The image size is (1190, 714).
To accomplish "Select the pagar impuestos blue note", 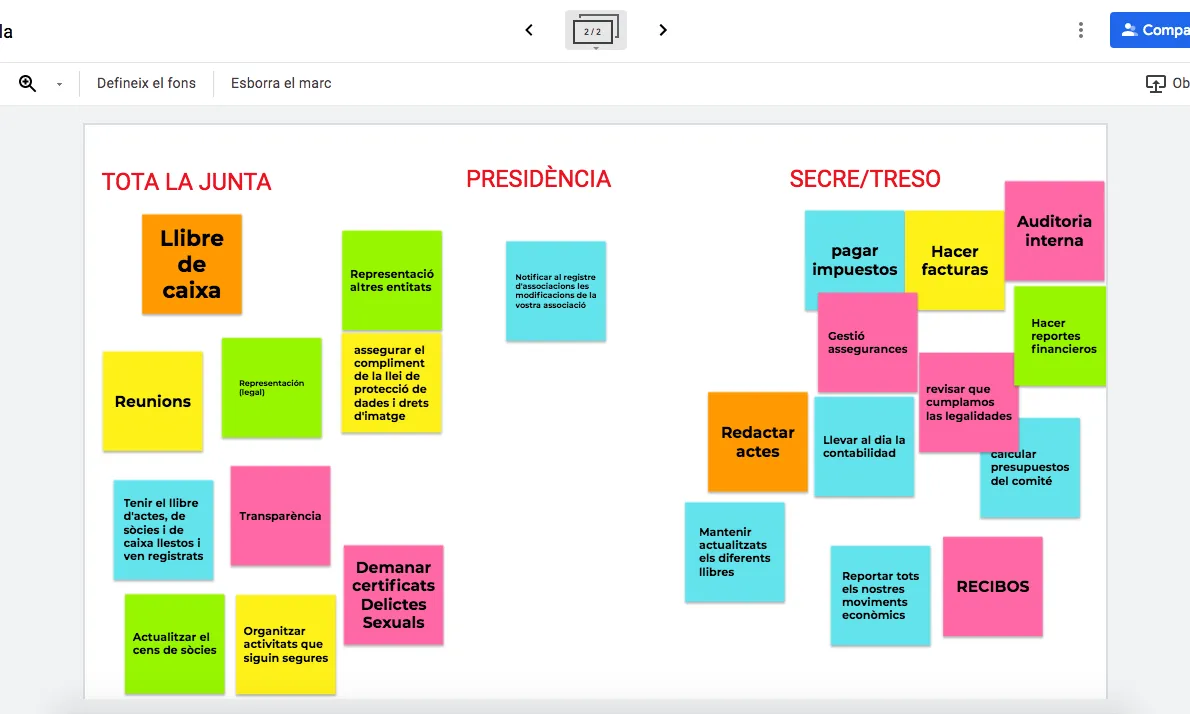I will 856,260.
